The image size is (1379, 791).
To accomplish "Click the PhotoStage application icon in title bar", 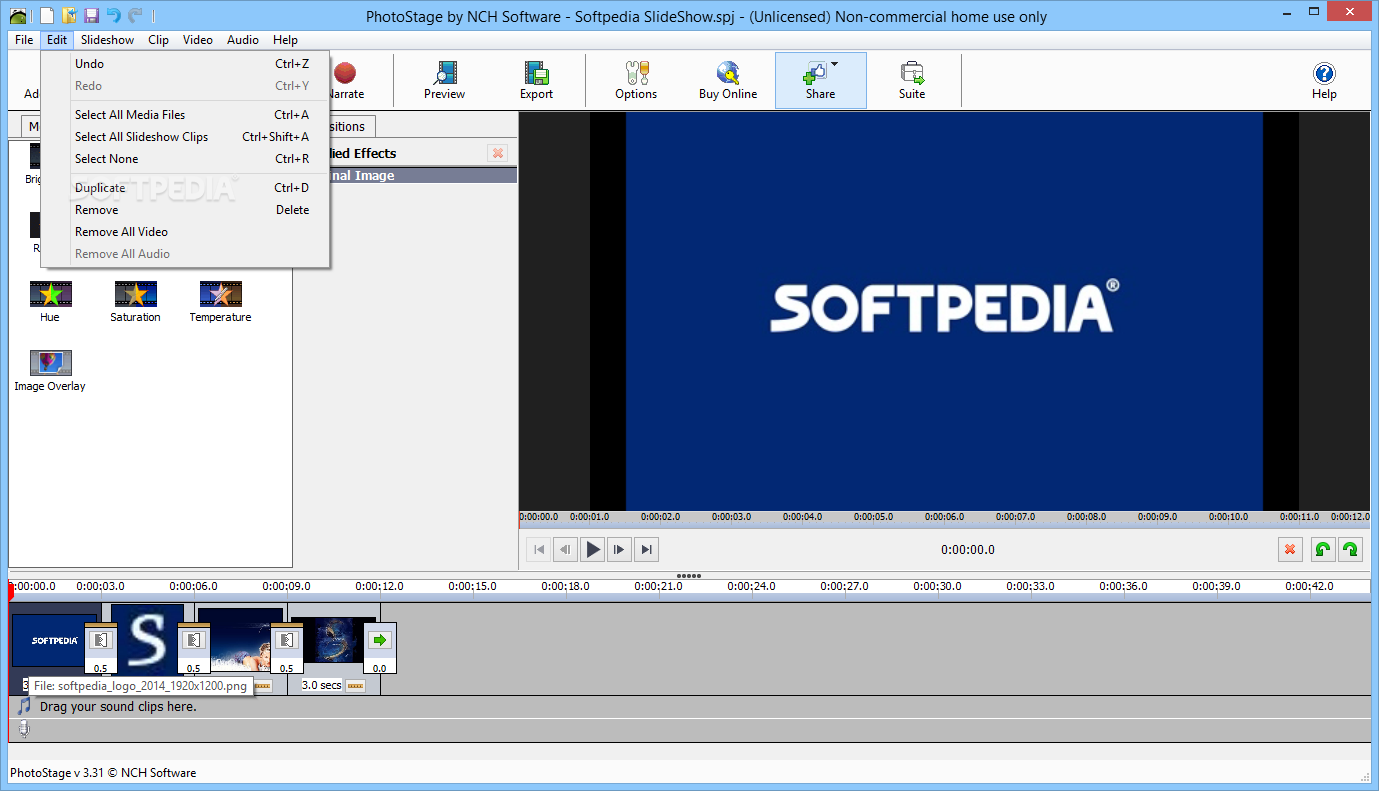I will click(x=18, y=15).
